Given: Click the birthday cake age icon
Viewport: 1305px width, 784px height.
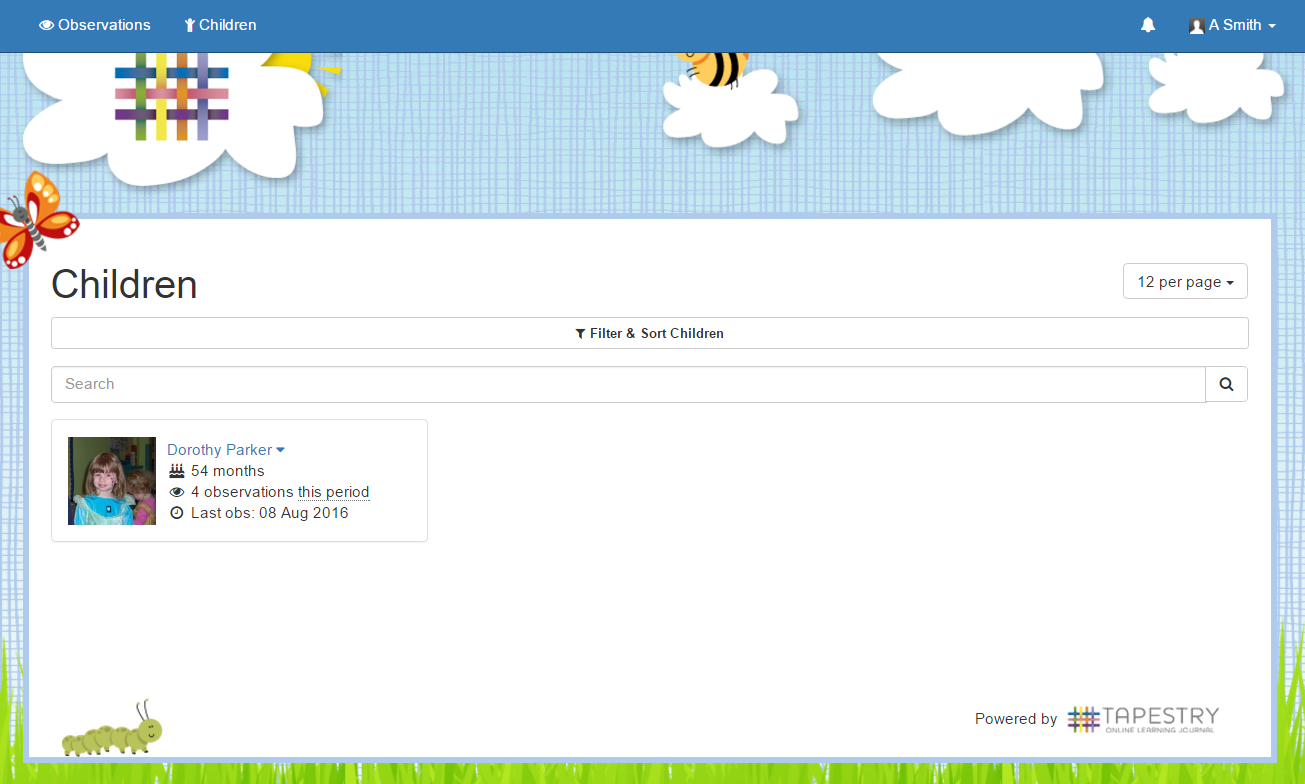Looking at the screenshot, I should [x=177, y=471].
